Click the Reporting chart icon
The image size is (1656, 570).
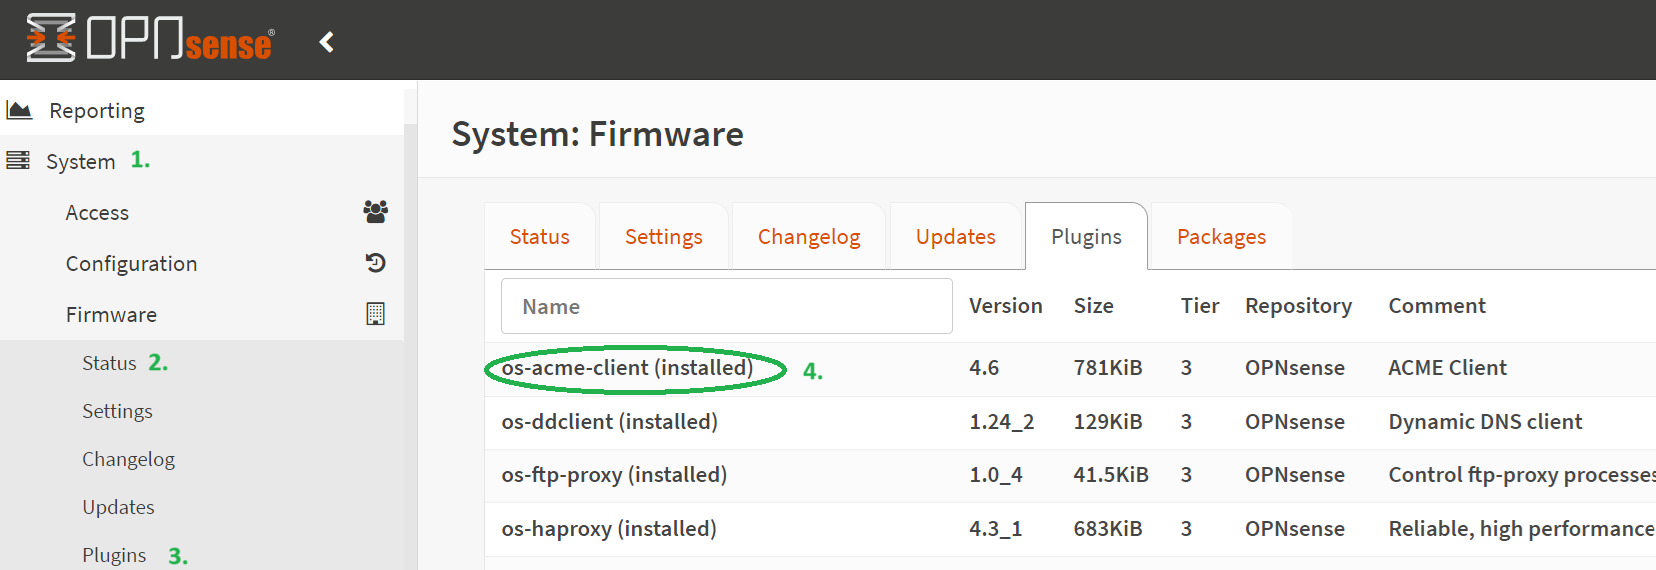[19, 110]
